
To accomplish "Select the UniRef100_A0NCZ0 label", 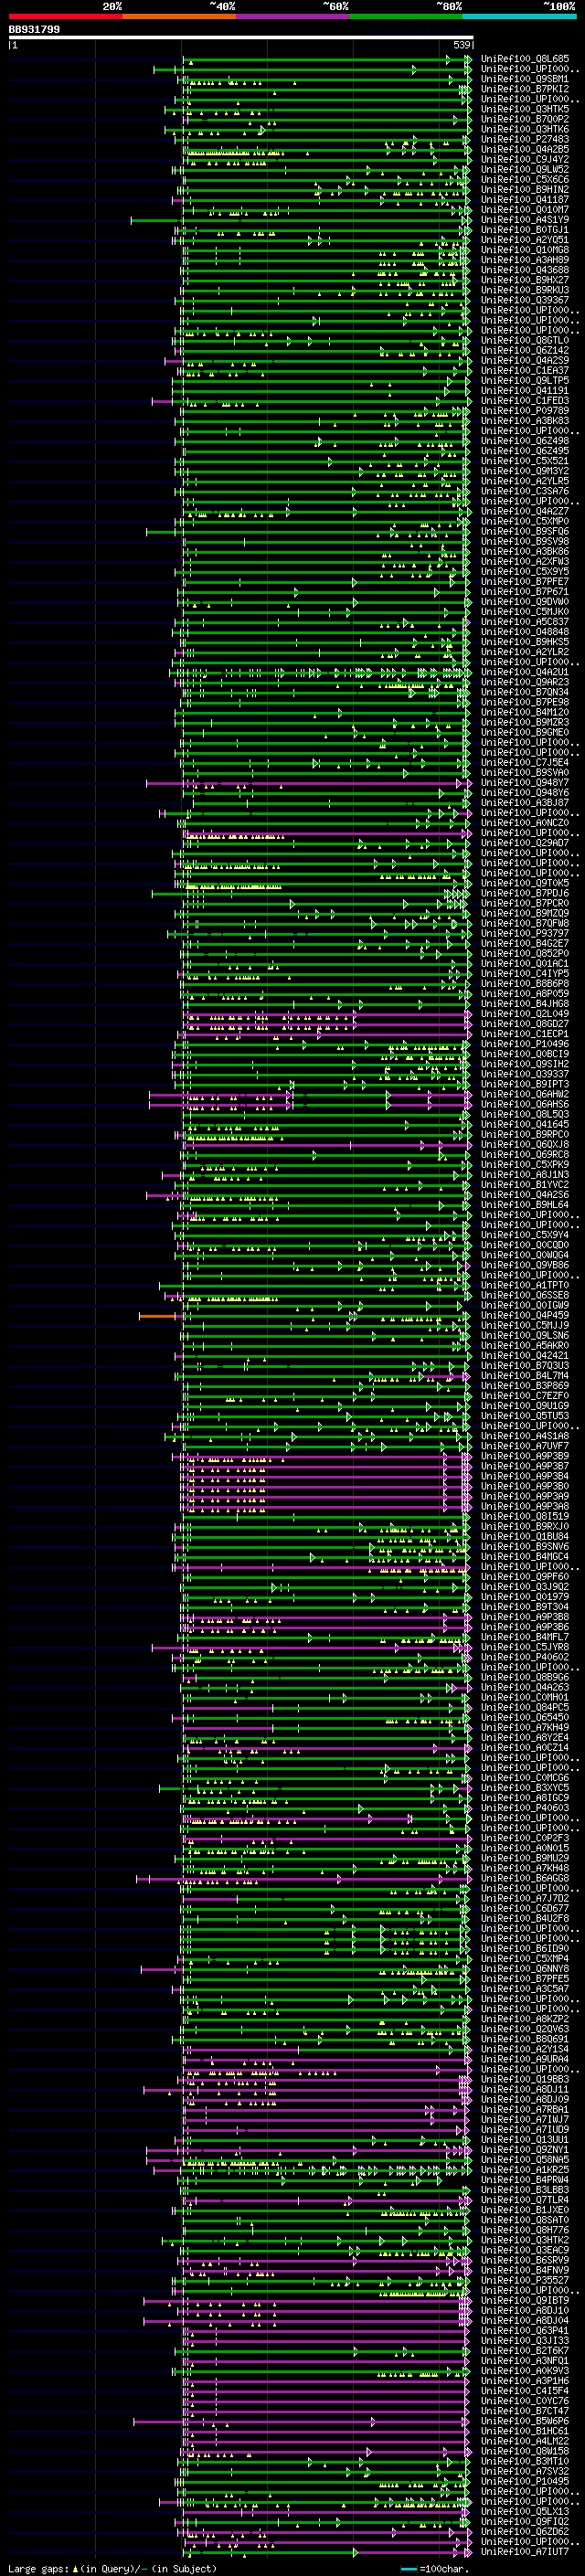I will pos(525,823).
